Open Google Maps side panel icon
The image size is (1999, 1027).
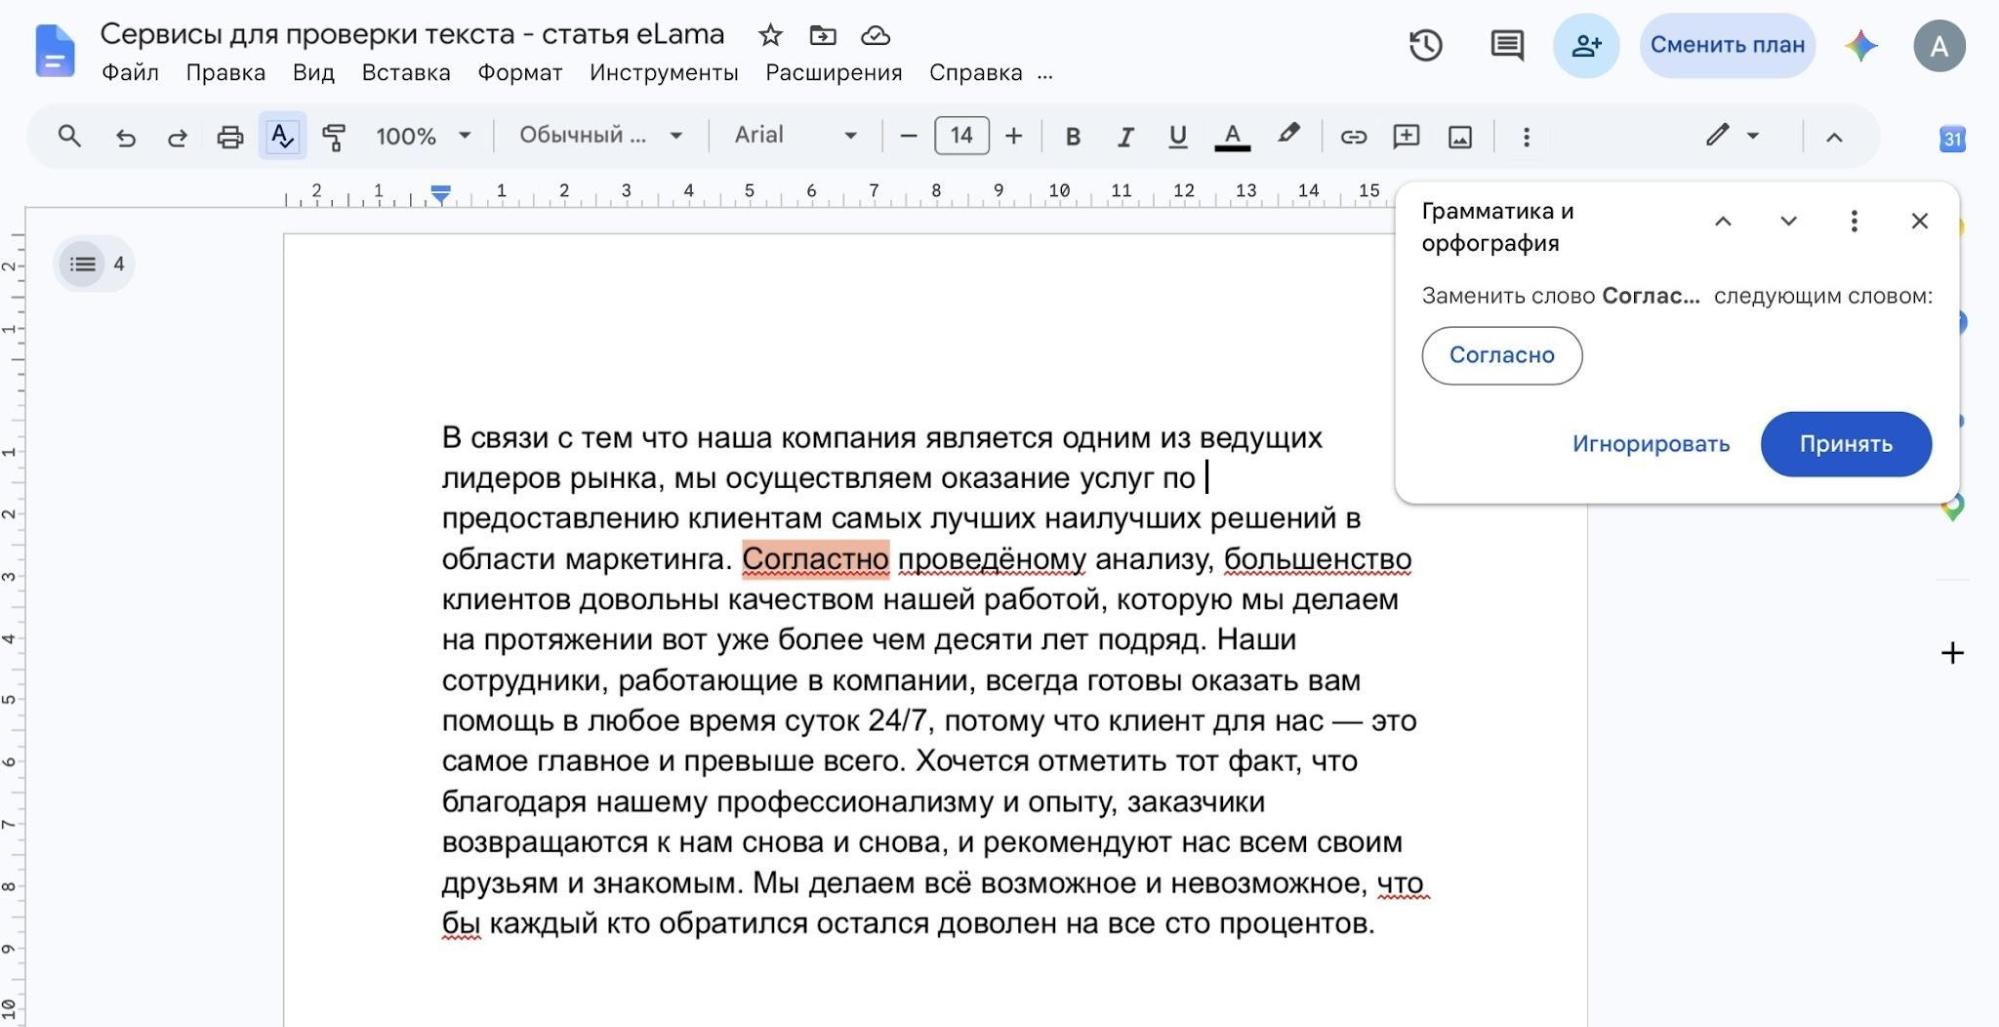[x=1953, y=507]
